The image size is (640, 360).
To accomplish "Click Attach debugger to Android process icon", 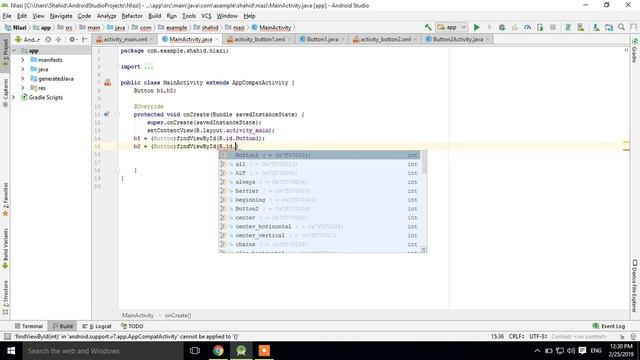I will [x=540, y=27].
